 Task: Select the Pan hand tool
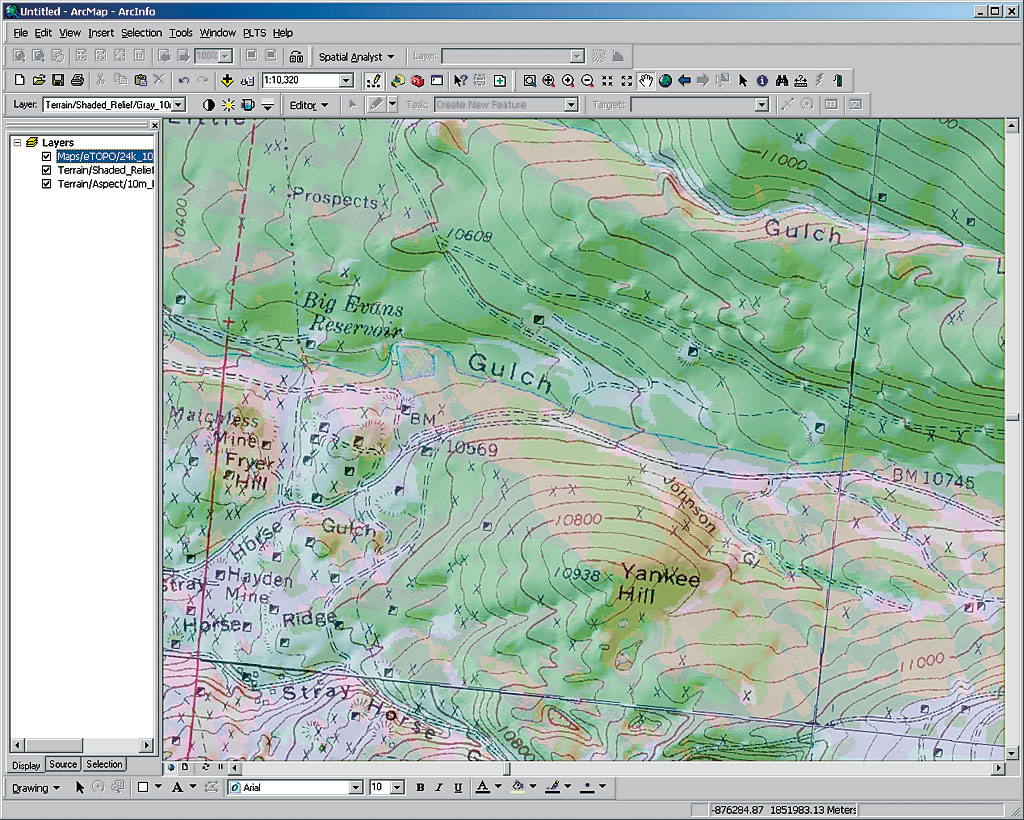646,81
